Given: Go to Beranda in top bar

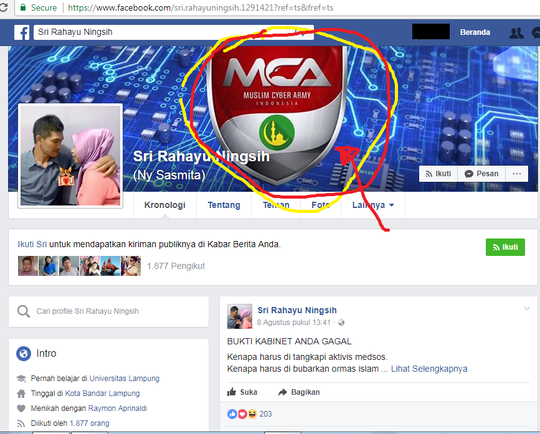Looking at the screenshot, I should (x=475, y=32).
